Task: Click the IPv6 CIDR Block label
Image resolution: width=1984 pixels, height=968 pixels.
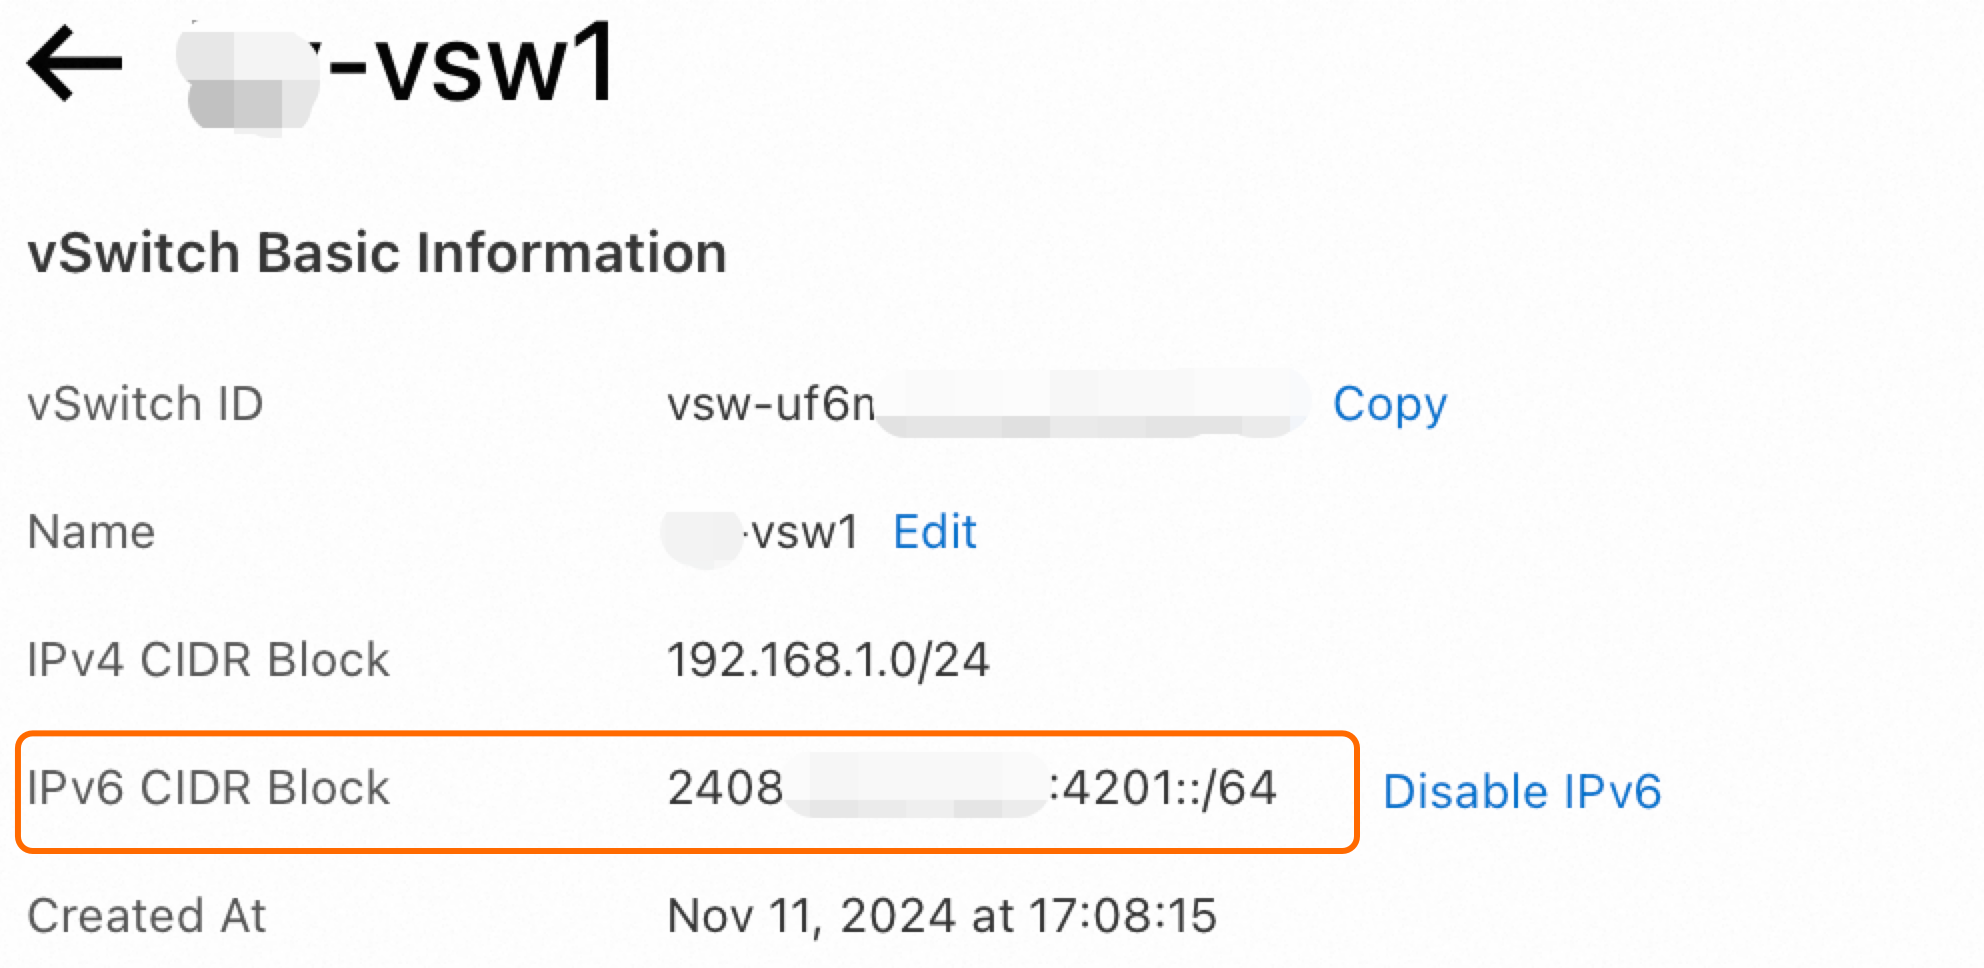Action: pos(208,788)
